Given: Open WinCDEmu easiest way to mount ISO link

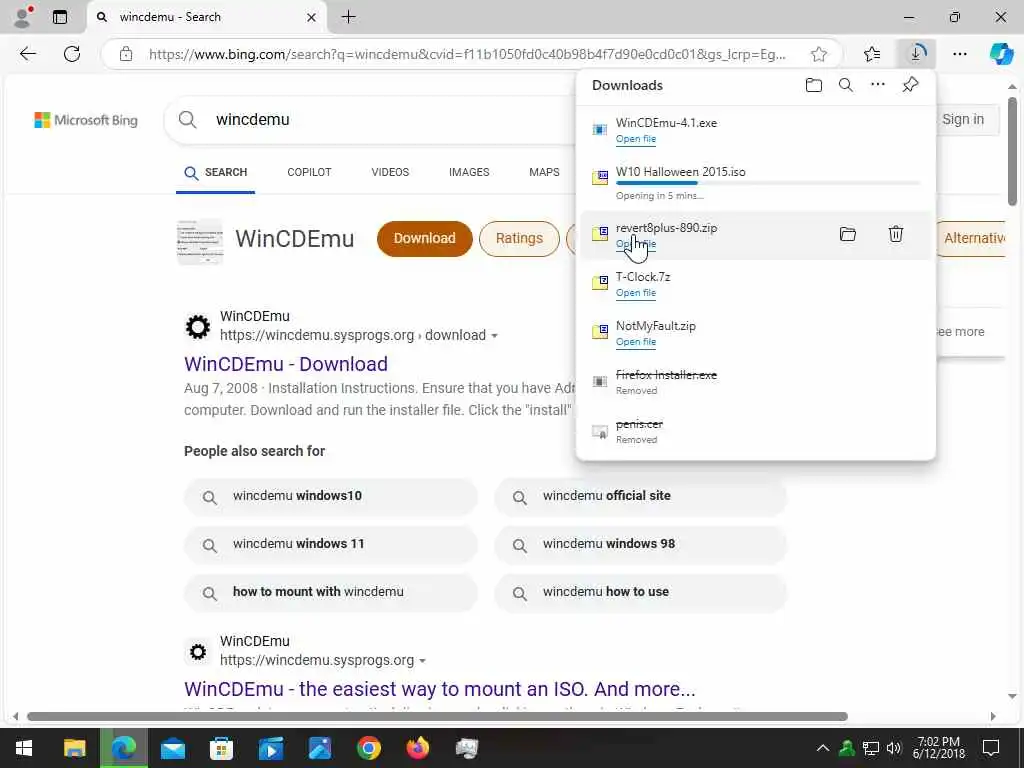Looking at the screenshot, I should [440, 689].
